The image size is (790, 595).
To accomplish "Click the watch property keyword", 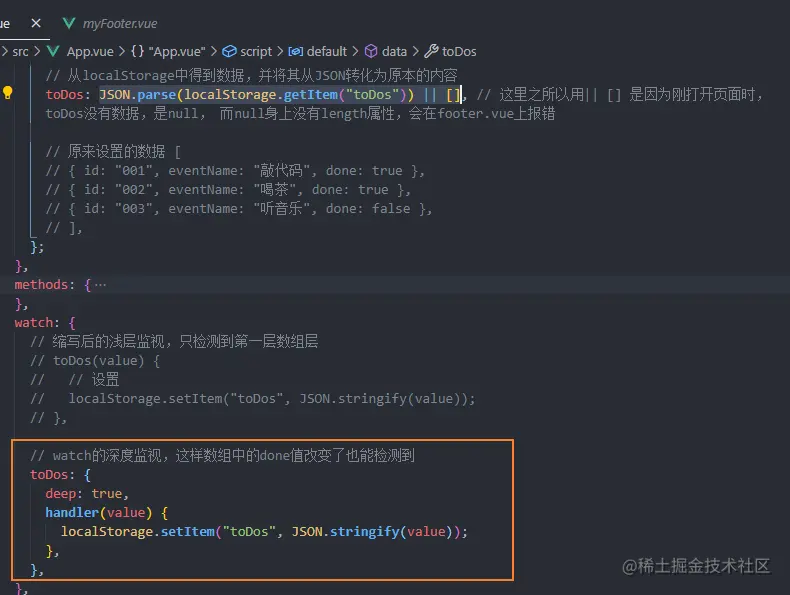I will [36, 322].
